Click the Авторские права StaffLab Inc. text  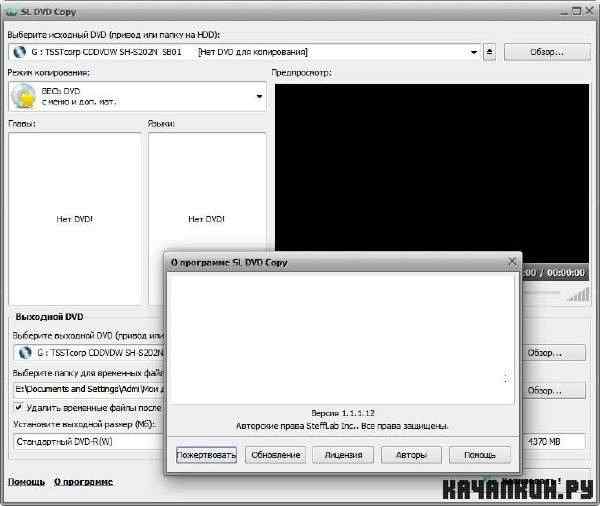tap(342, 426)
